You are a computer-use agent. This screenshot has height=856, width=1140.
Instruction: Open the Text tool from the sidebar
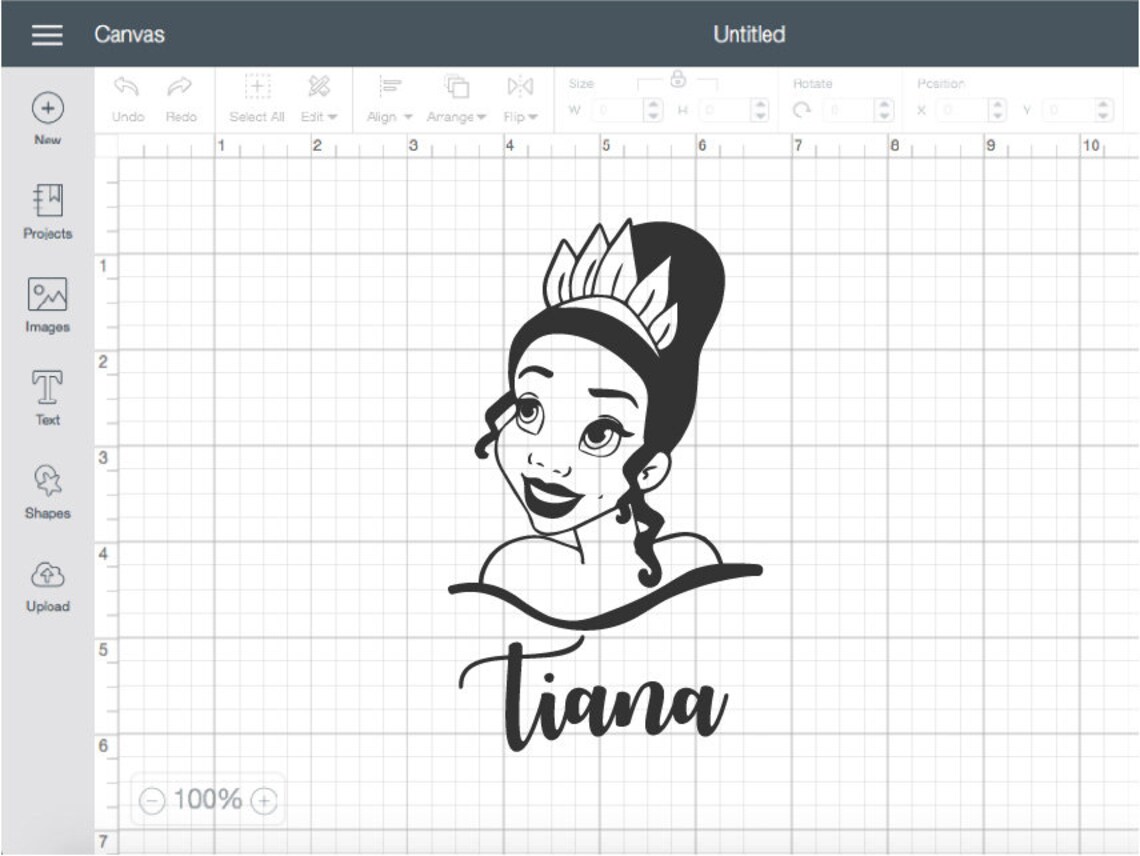(46, 396)
